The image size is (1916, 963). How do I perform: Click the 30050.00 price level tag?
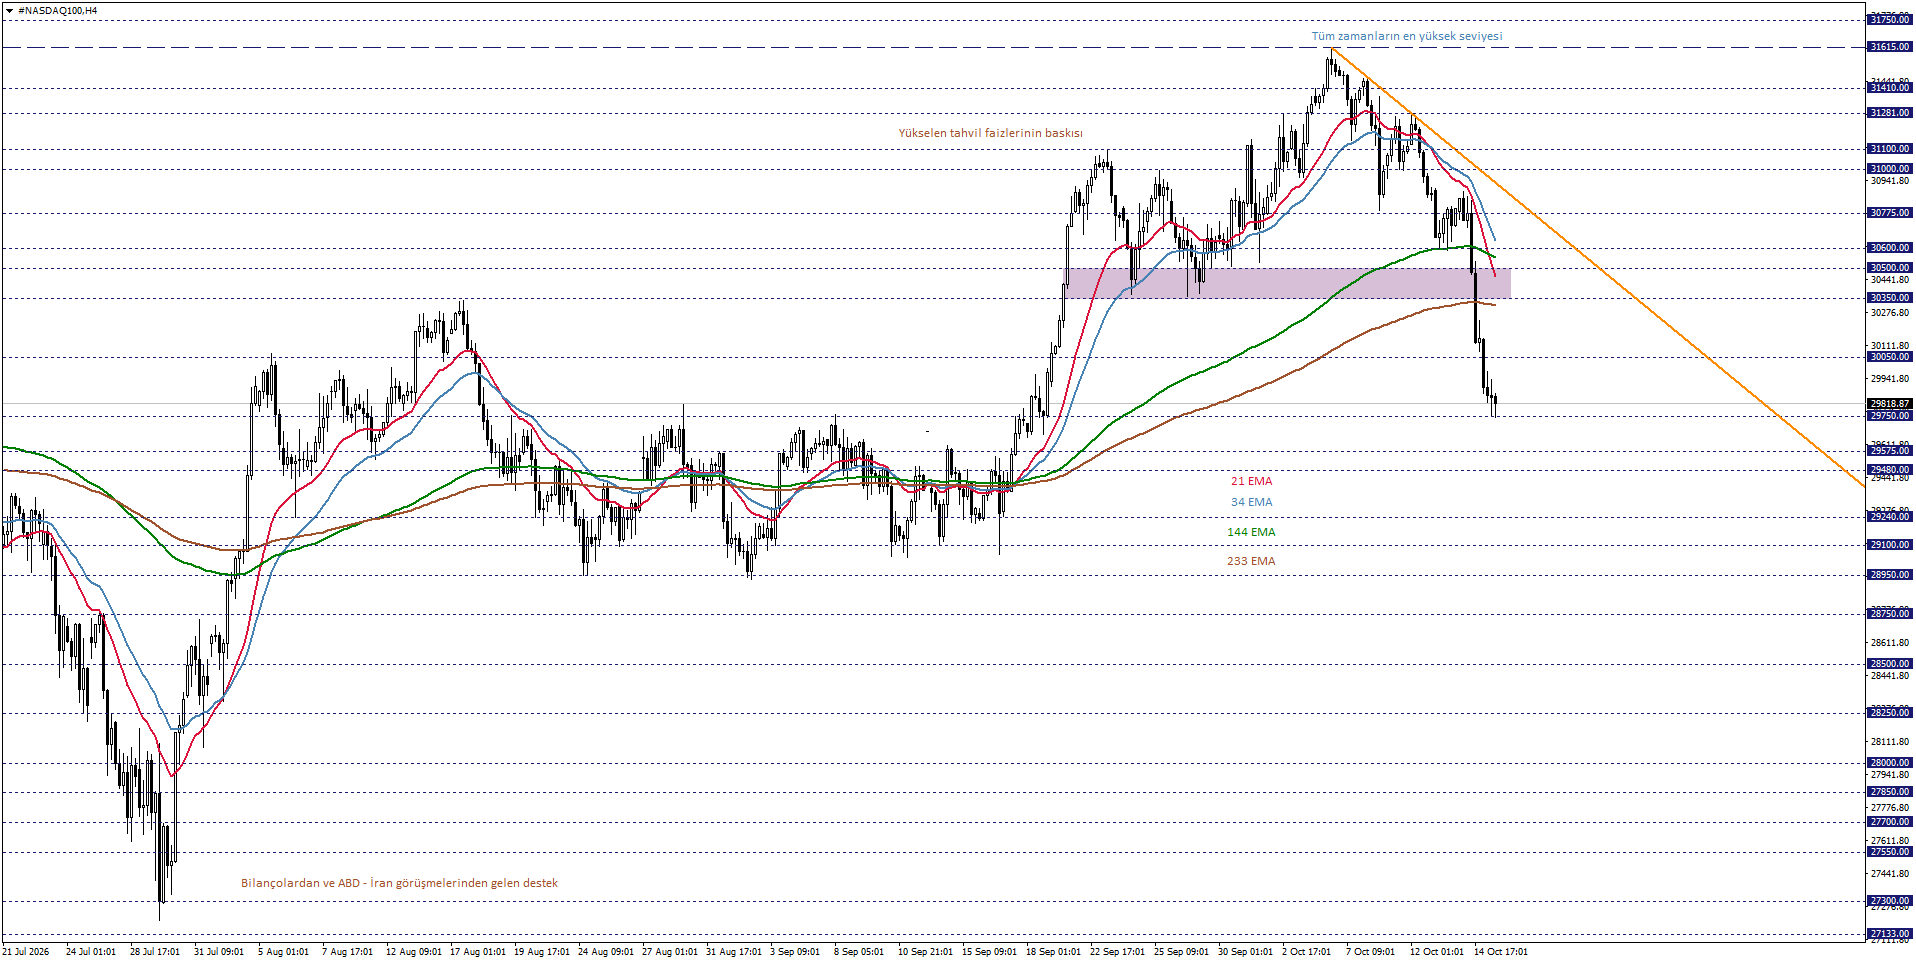[1889, 357]
